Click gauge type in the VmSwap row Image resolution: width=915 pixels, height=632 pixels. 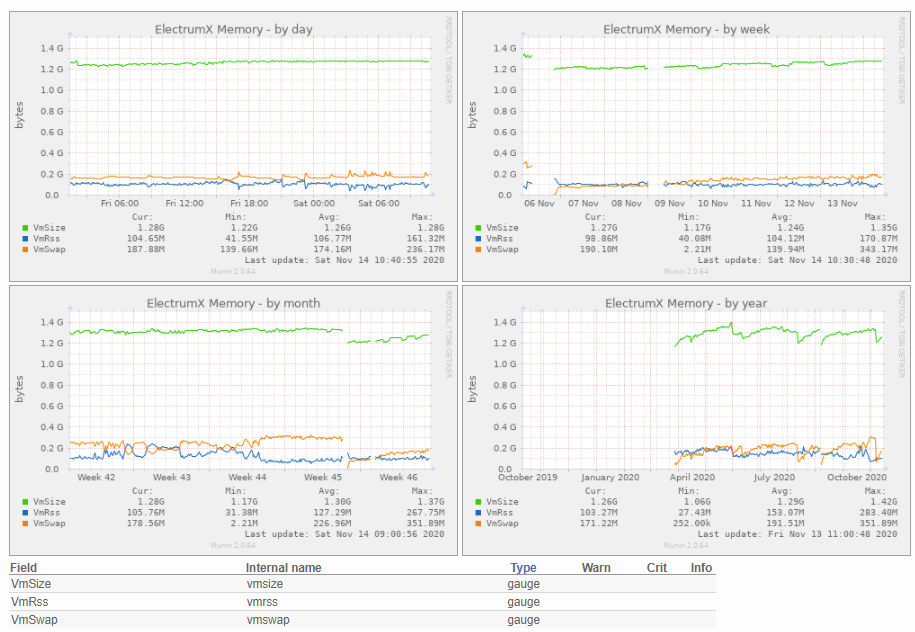523,620
